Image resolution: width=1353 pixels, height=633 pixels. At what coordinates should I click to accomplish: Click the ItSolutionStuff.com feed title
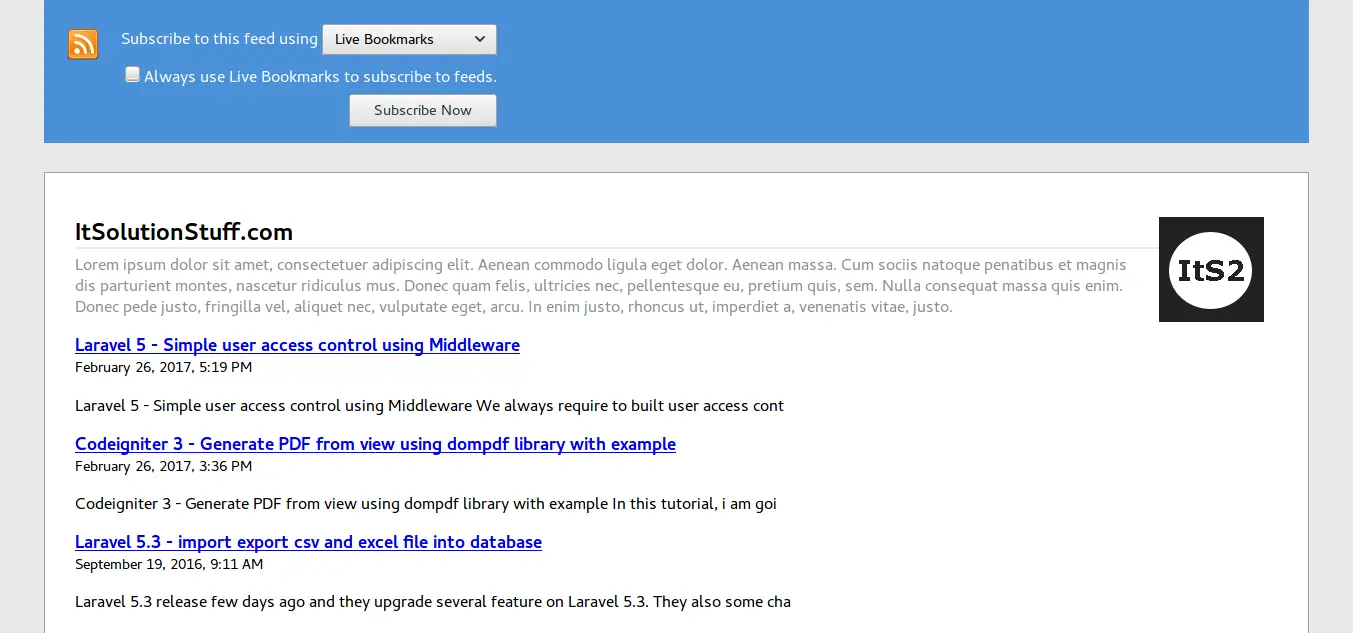(184, 232)
